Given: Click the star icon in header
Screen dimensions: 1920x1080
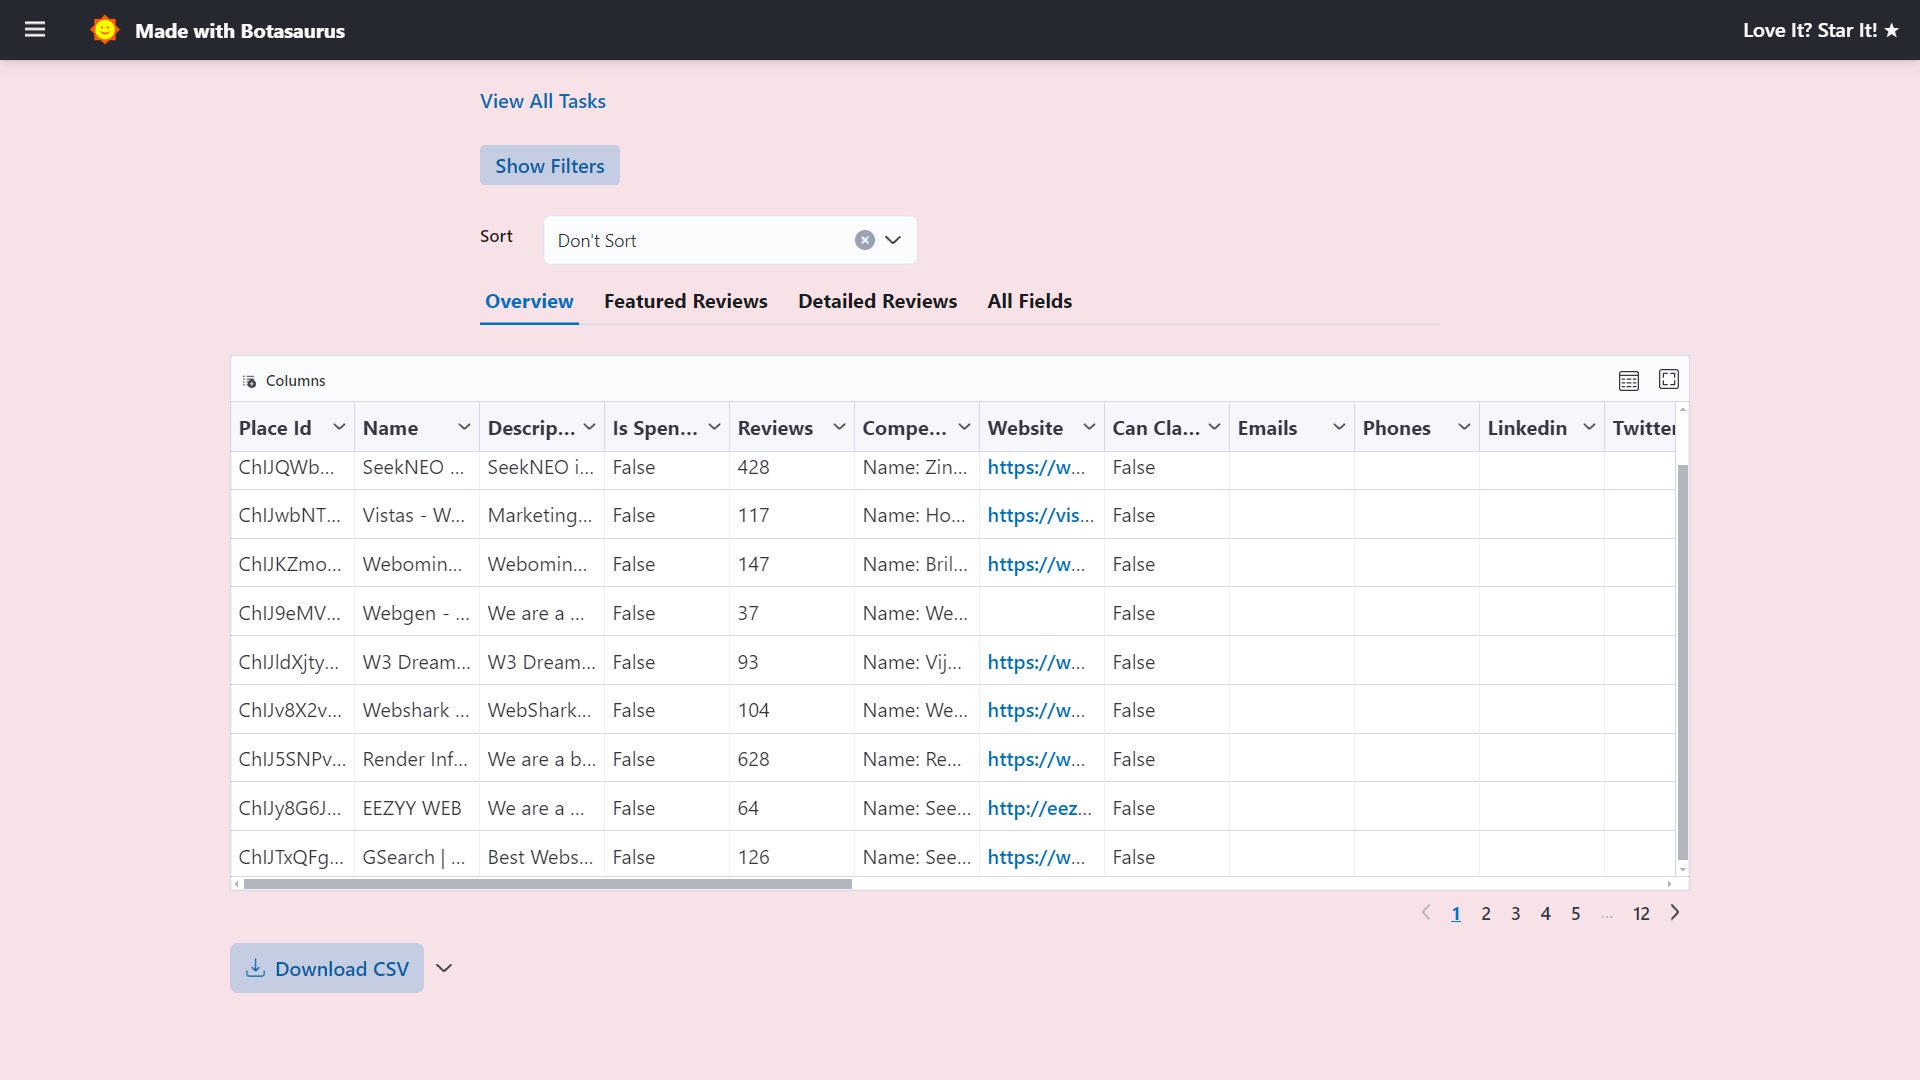Looking at the screenshot, I should tap(1892, 30).
